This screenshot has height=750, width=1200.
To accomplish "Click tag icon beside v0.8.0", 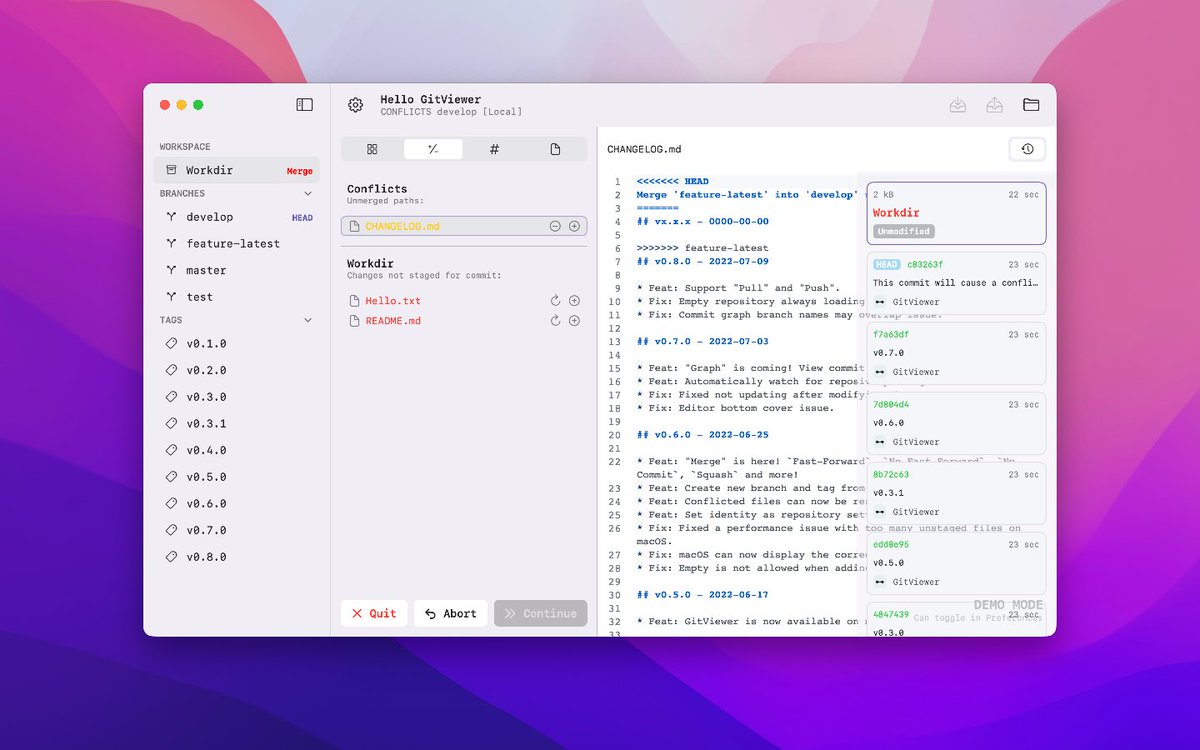I will [x=171, y=557].
